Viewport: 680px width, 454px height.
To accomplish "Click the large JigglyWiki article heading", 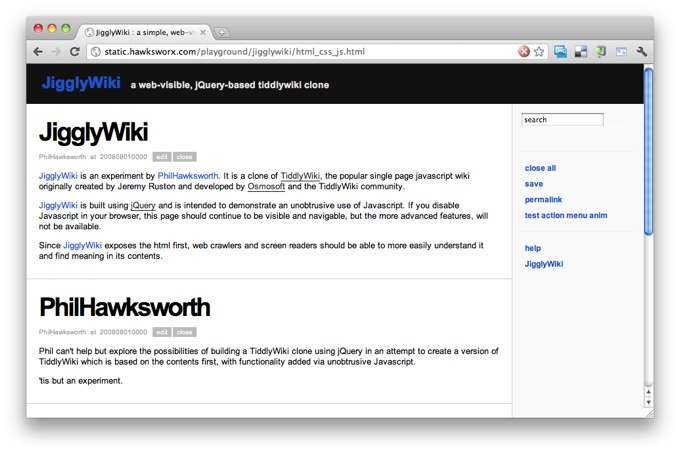I will [x=93, y=132].
